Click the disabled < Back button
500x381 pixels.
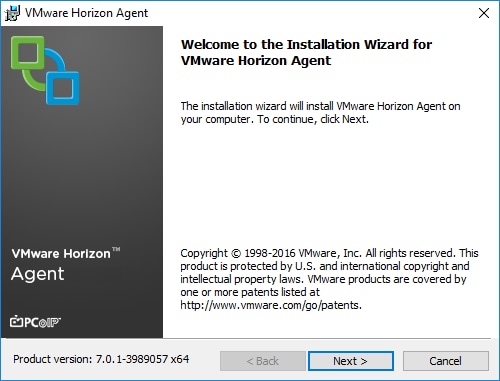point(263,361)
